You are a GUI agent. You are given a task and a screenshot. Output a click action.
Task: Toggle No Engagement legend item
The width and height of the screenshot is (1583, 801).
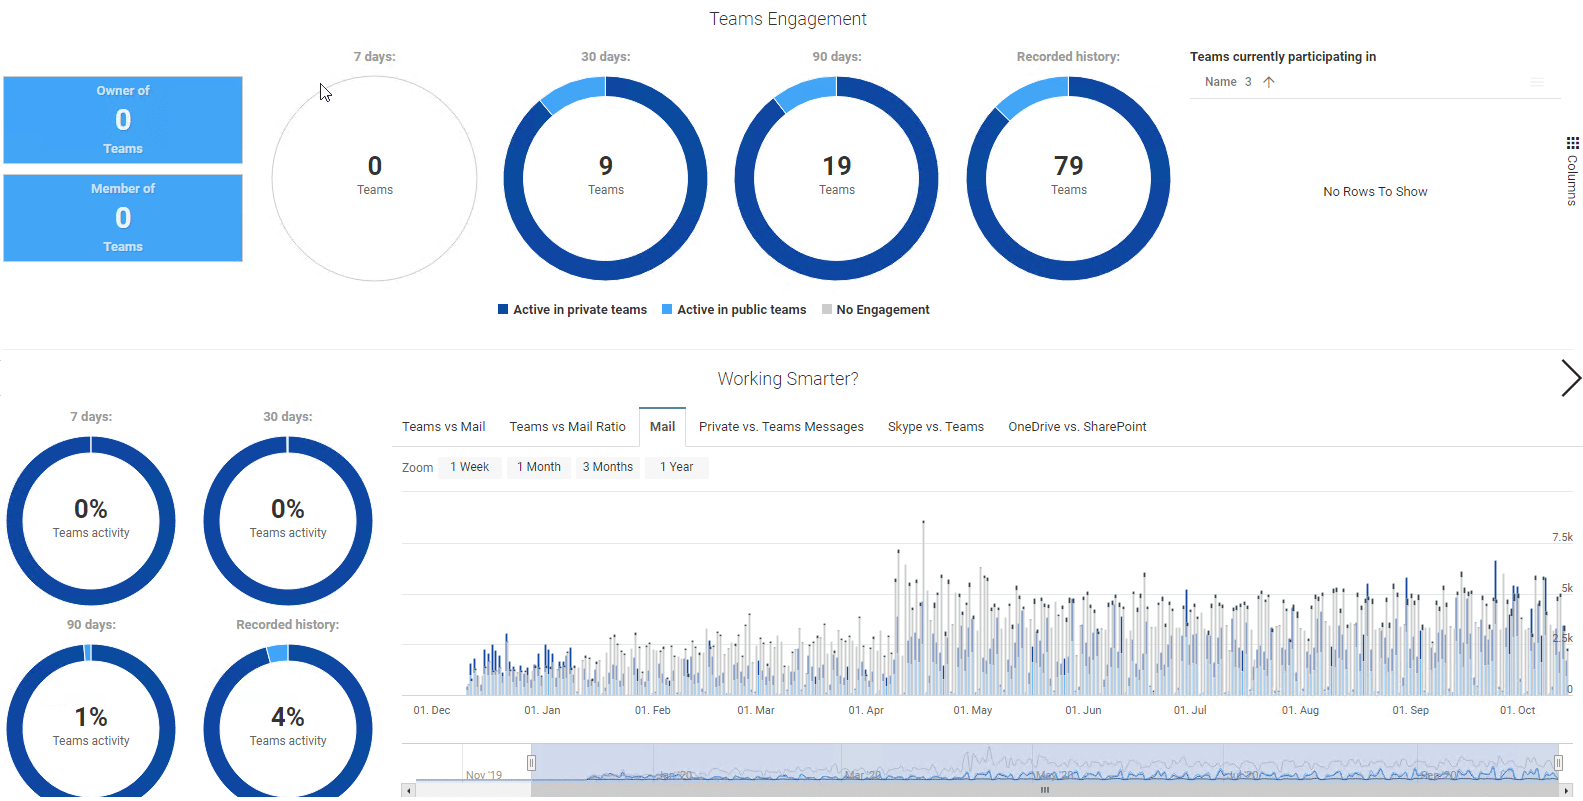(x=876, y=310)
